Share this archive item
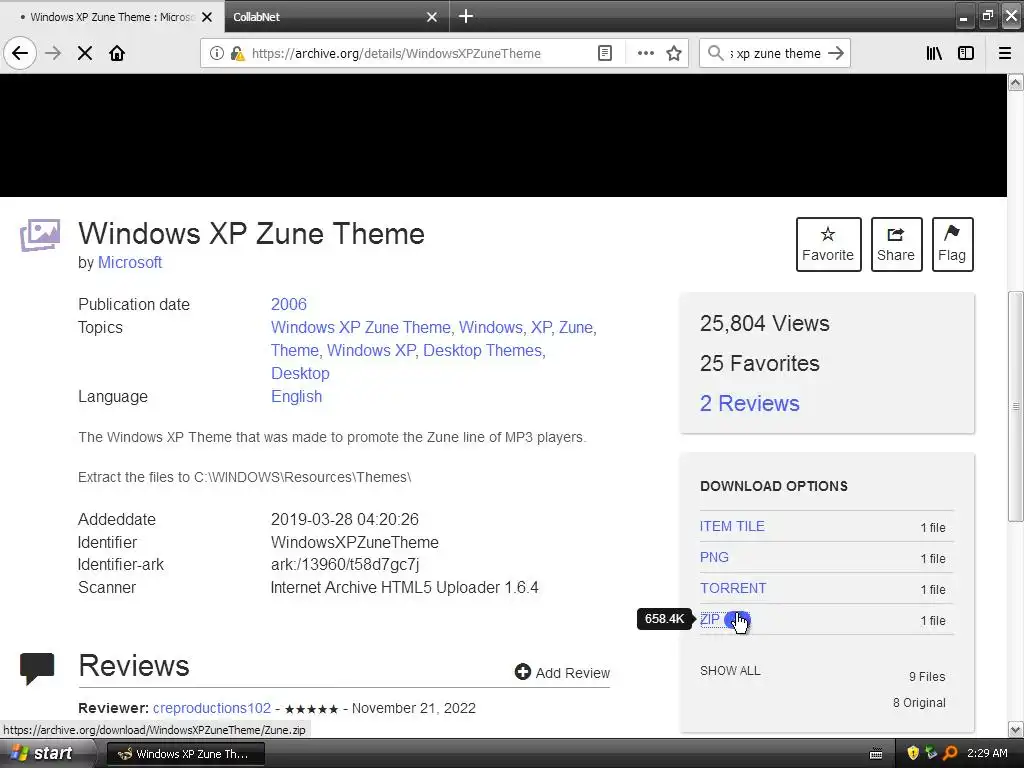This screenshot has height=768, width=1024. click(896, 244)
